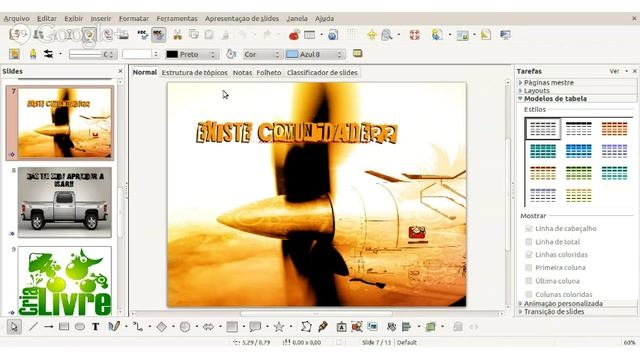Select the blue table style swatch
Viewport: 640px width, 360px height.
pos(578,151)
